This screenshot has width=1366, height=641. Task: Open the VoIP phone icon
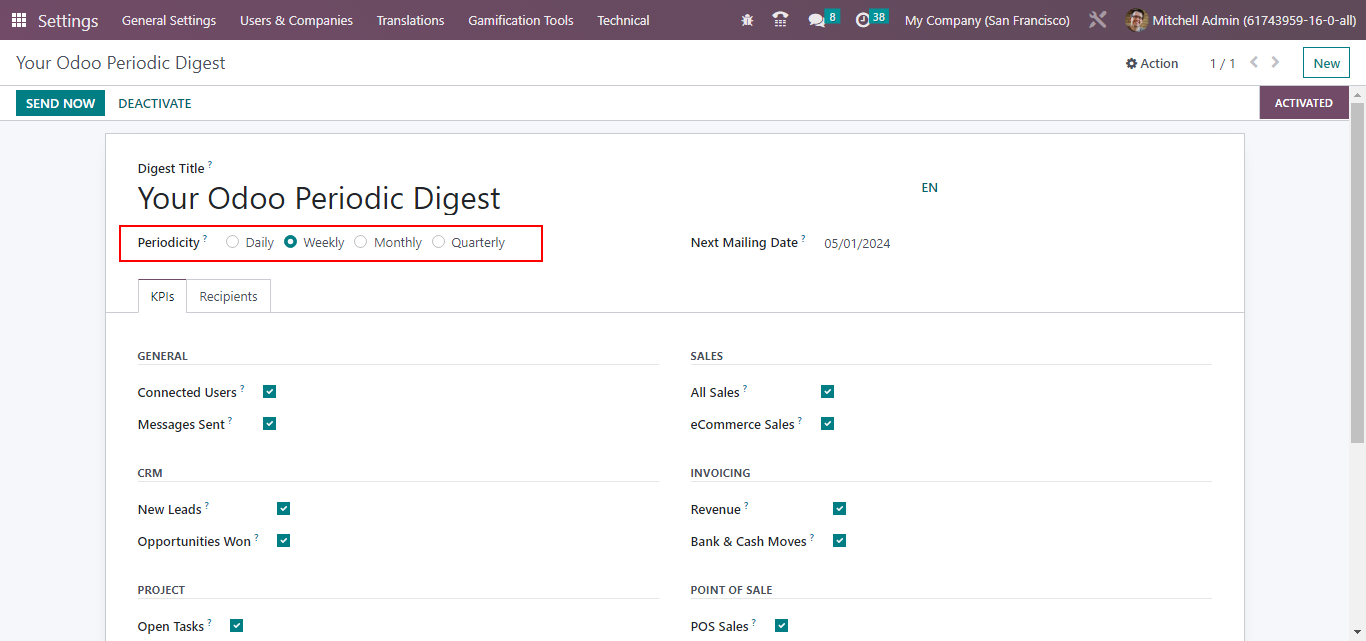coord(780,20)
